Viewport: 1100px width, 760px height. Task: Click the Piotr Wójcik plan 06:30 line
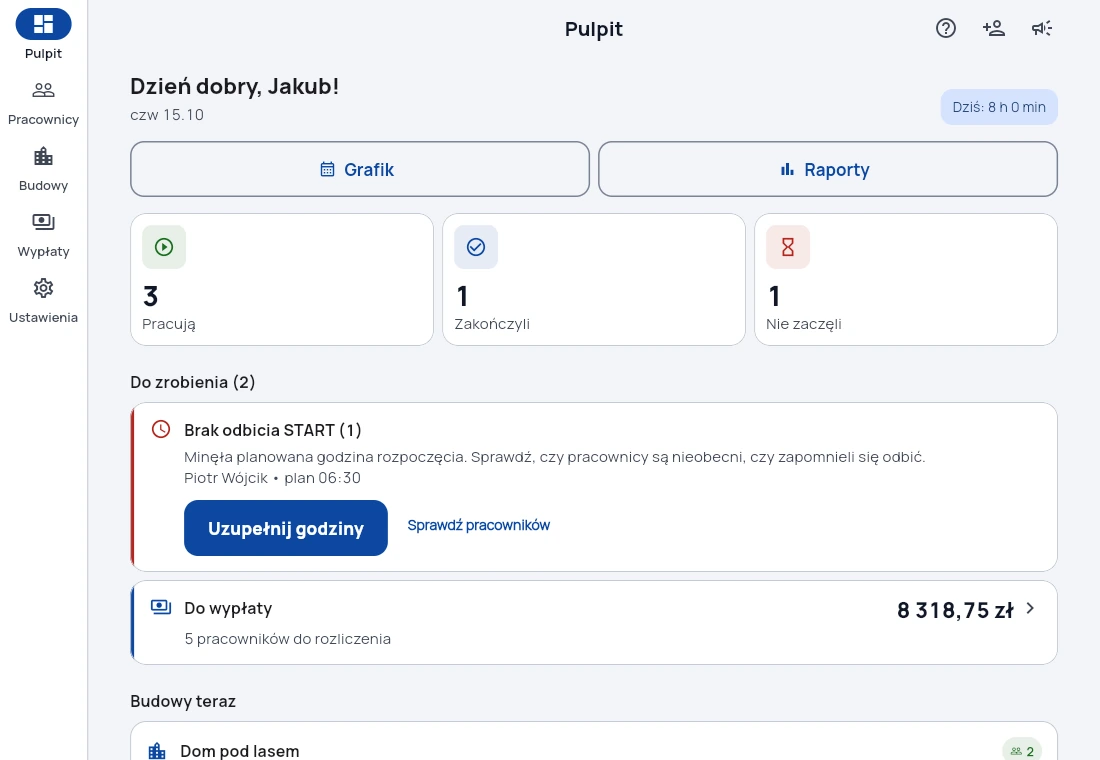click(272, 478)
